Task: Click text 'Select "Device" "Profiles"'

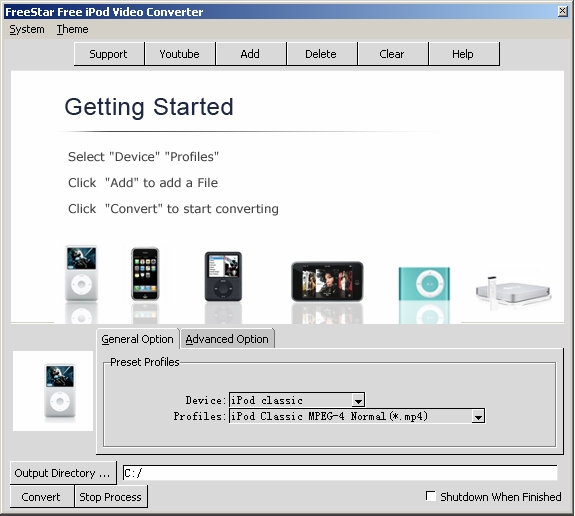Action: [143, 157]
